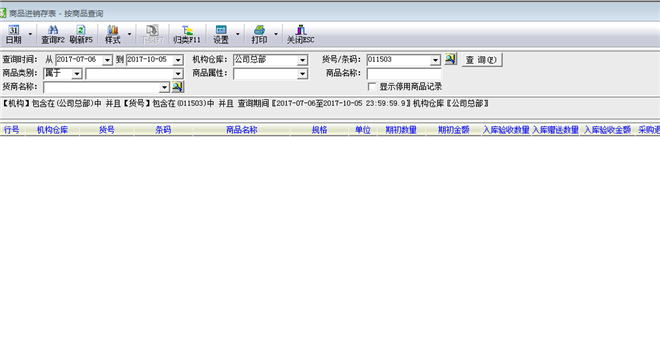Screen dimensions: 660x362
Task: Click the 查询 search button
Action: click(x=482, y=60)
